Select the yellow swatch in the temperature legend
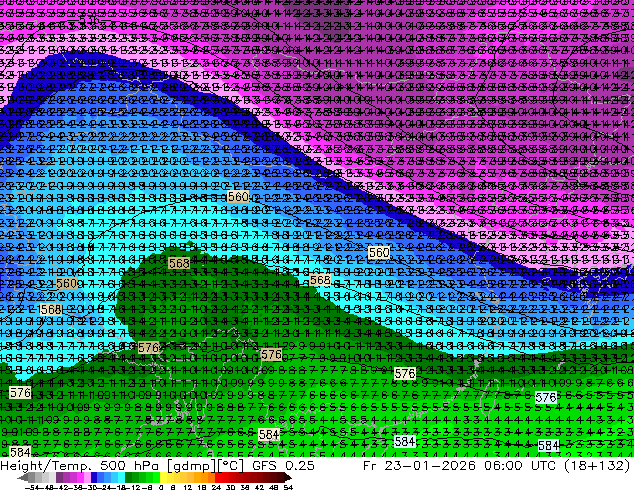Screen dimensions: 634x490 click(x=163, y=478)
